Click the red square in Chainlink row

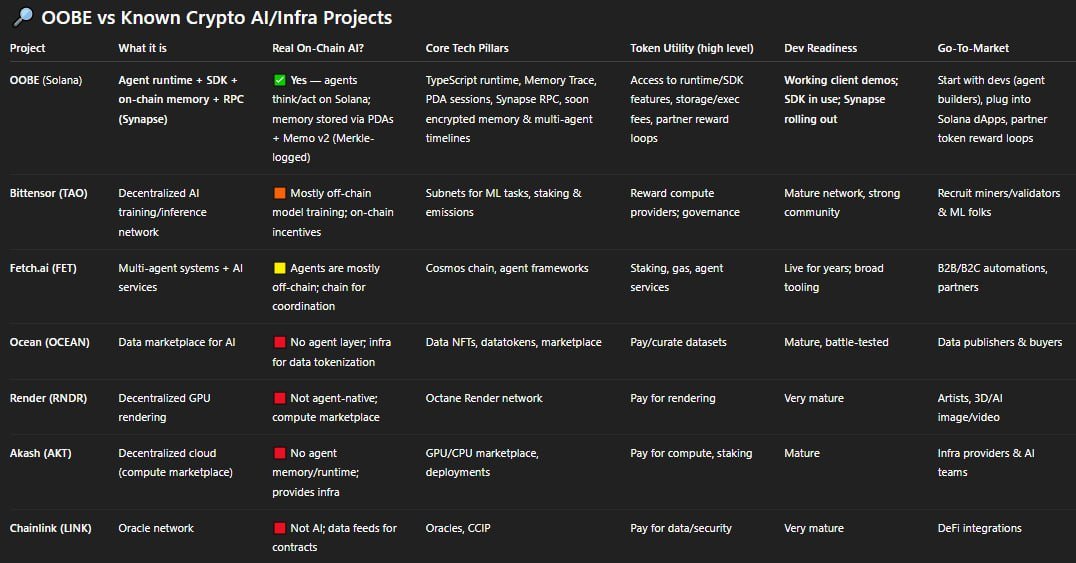point(279,528)
